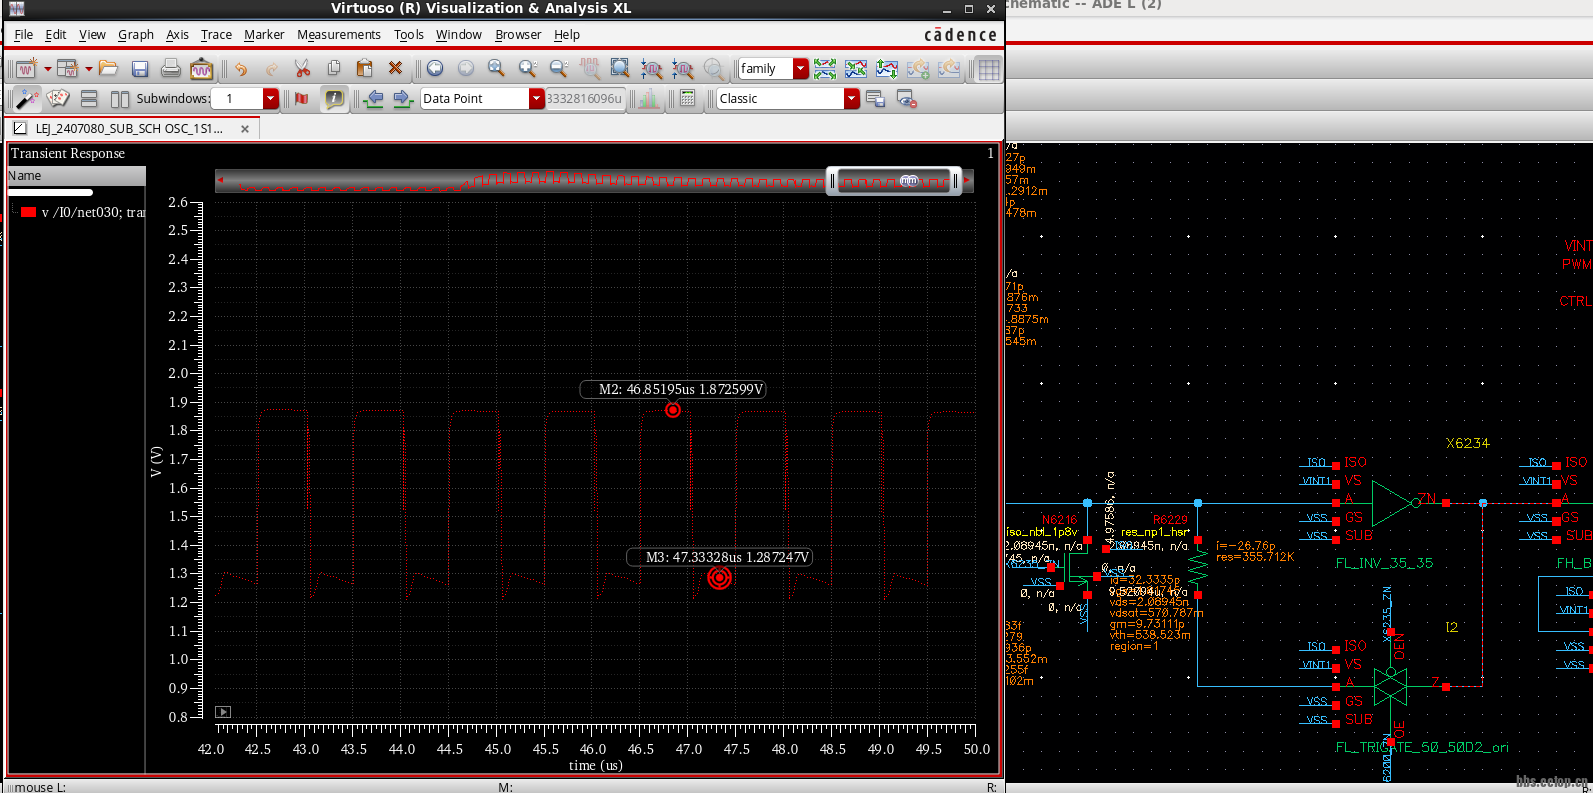Click the V (V) axis label
This screenshot has width=1593, height=793.
pyautogui.click(x=156, y=461)
